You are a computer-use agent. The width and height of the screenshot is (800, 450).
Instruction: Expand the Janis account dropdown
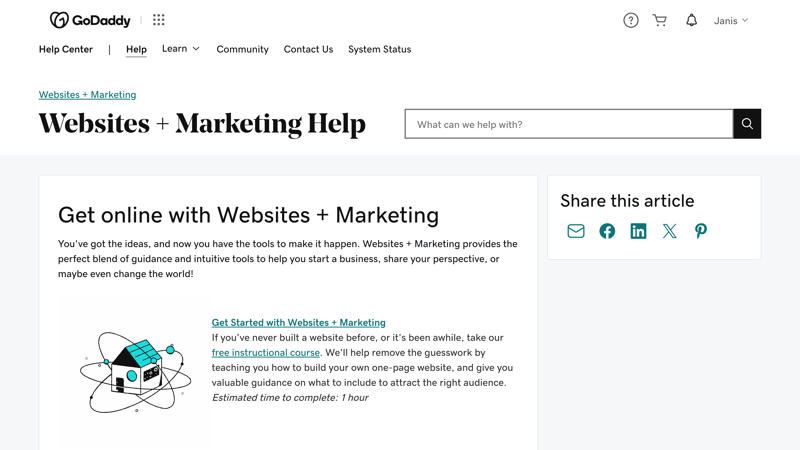click(731, 20)
